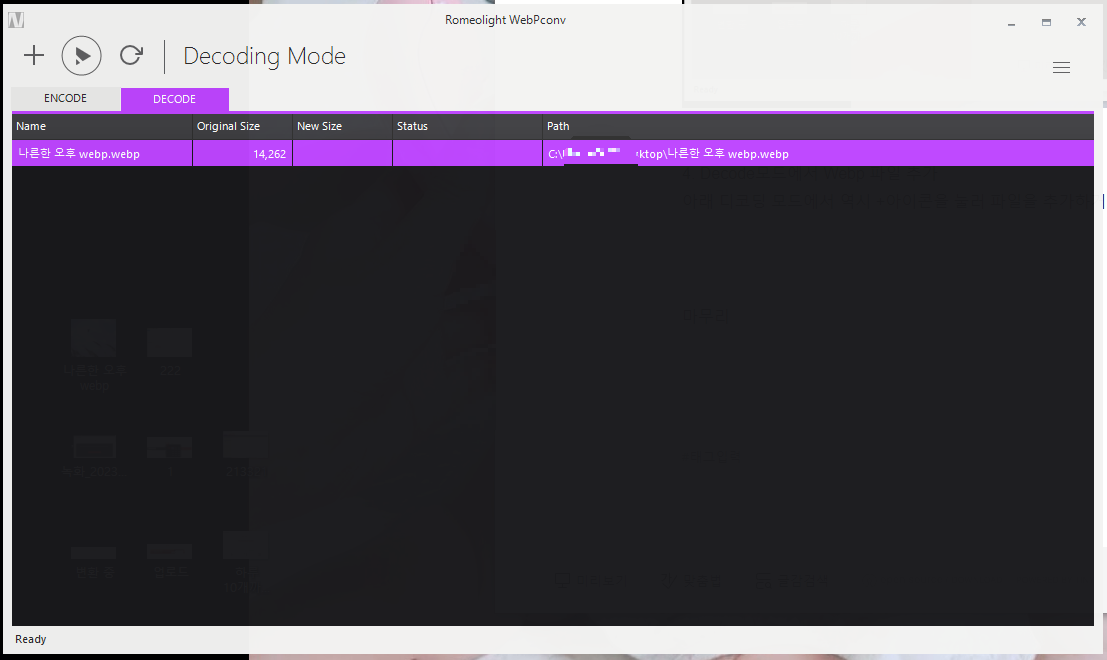Close the Romeolight WebPconv window
Image resolution: width=1107 pixels, height=660 pixels.
1081,22
